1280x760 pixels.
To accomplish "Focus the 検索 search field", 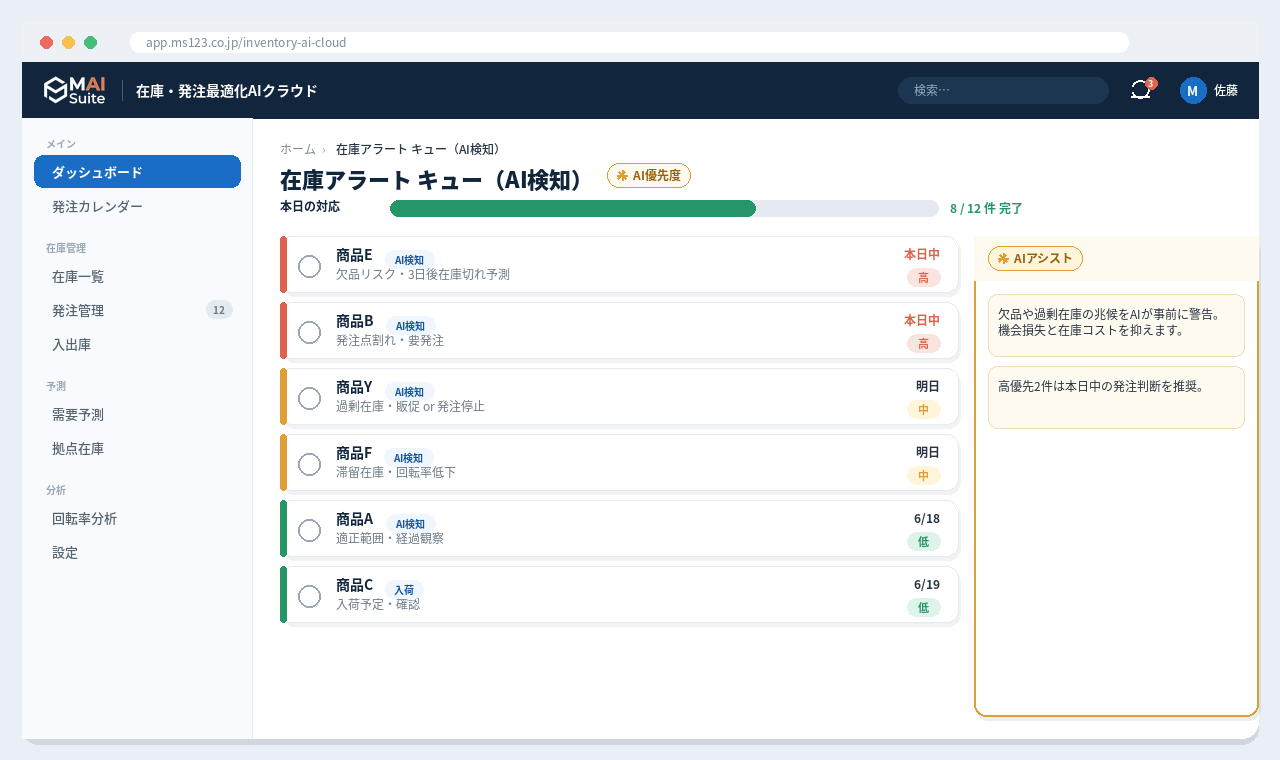I will 1003,90.
